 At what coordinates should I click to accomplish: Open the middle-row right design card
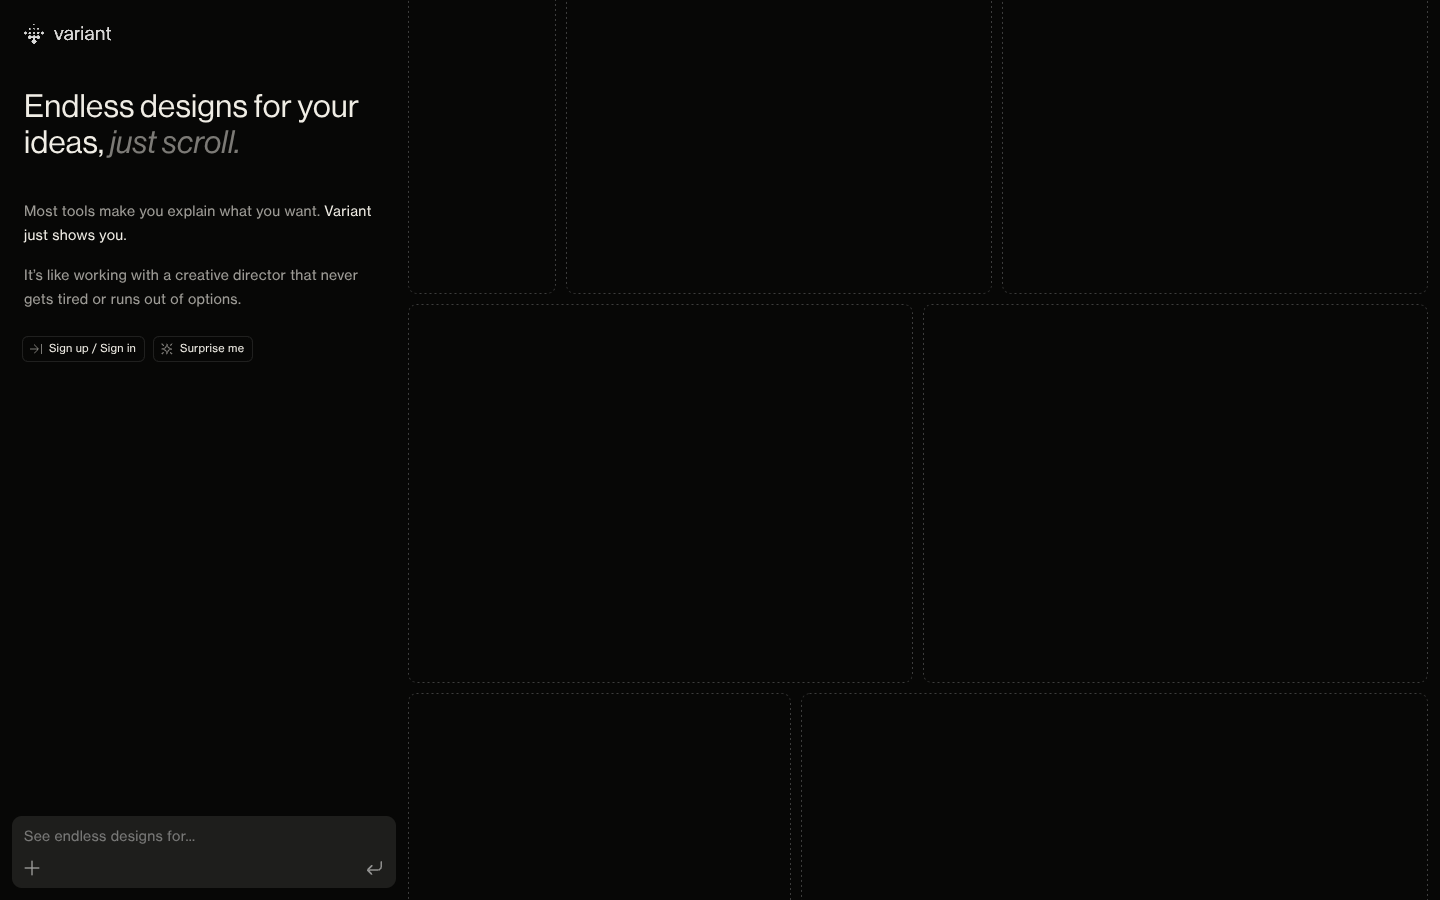(1175, 493)
